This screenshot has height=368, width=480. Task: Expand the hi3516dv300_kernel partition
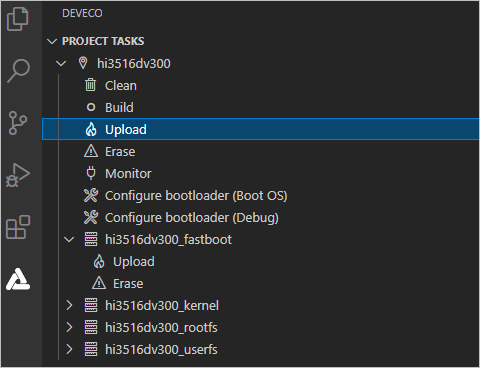tap(69, 305)
